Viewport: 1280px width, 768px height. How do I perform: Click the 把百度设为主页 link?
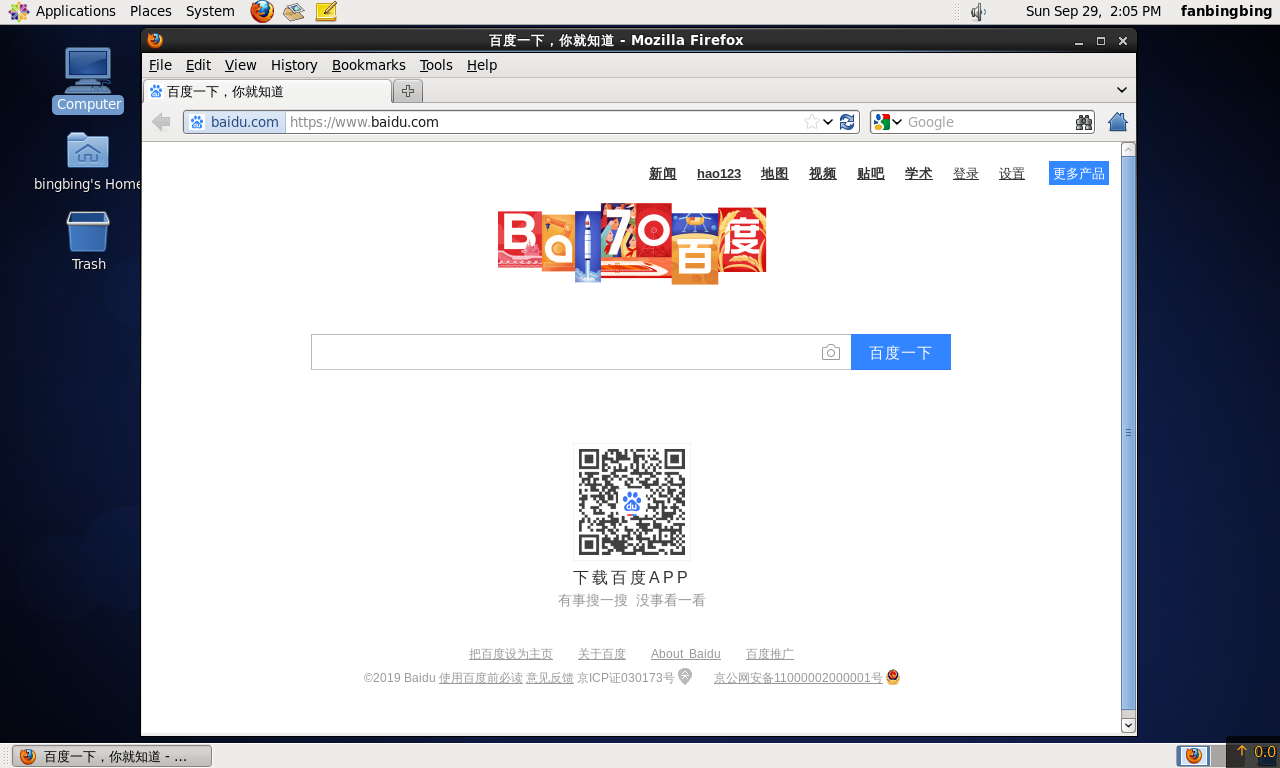click(511, 654)
